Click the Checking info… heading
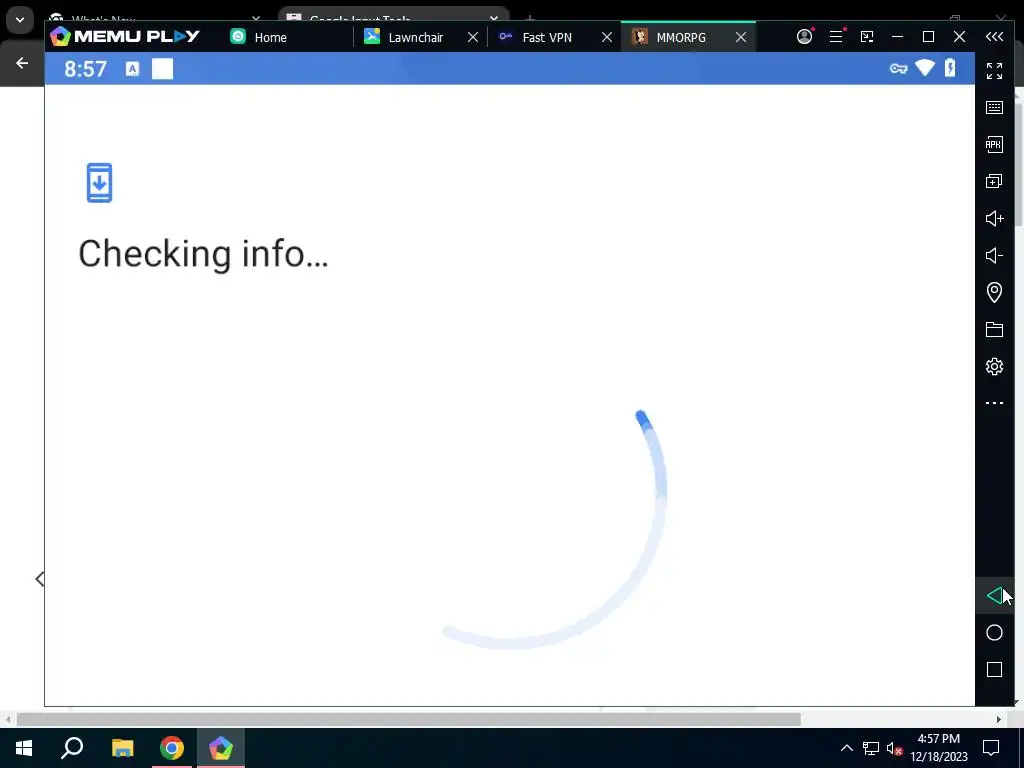 click(203, 253)
